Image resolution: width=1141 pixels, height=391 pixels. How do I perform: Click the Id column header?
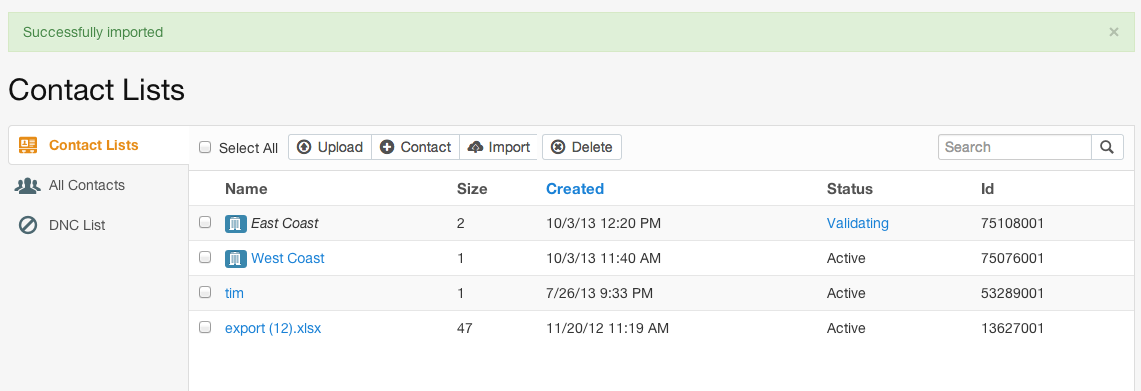point(987,189)
